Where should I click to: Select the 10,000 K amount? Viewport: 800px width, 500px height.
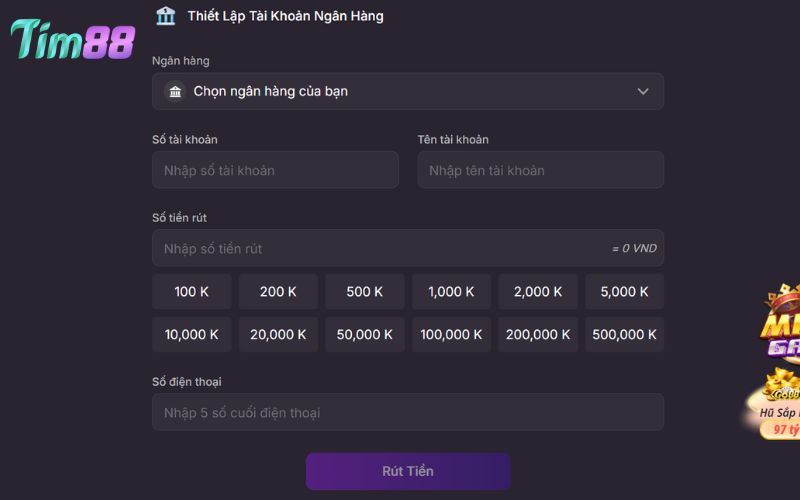pos(192,335)
